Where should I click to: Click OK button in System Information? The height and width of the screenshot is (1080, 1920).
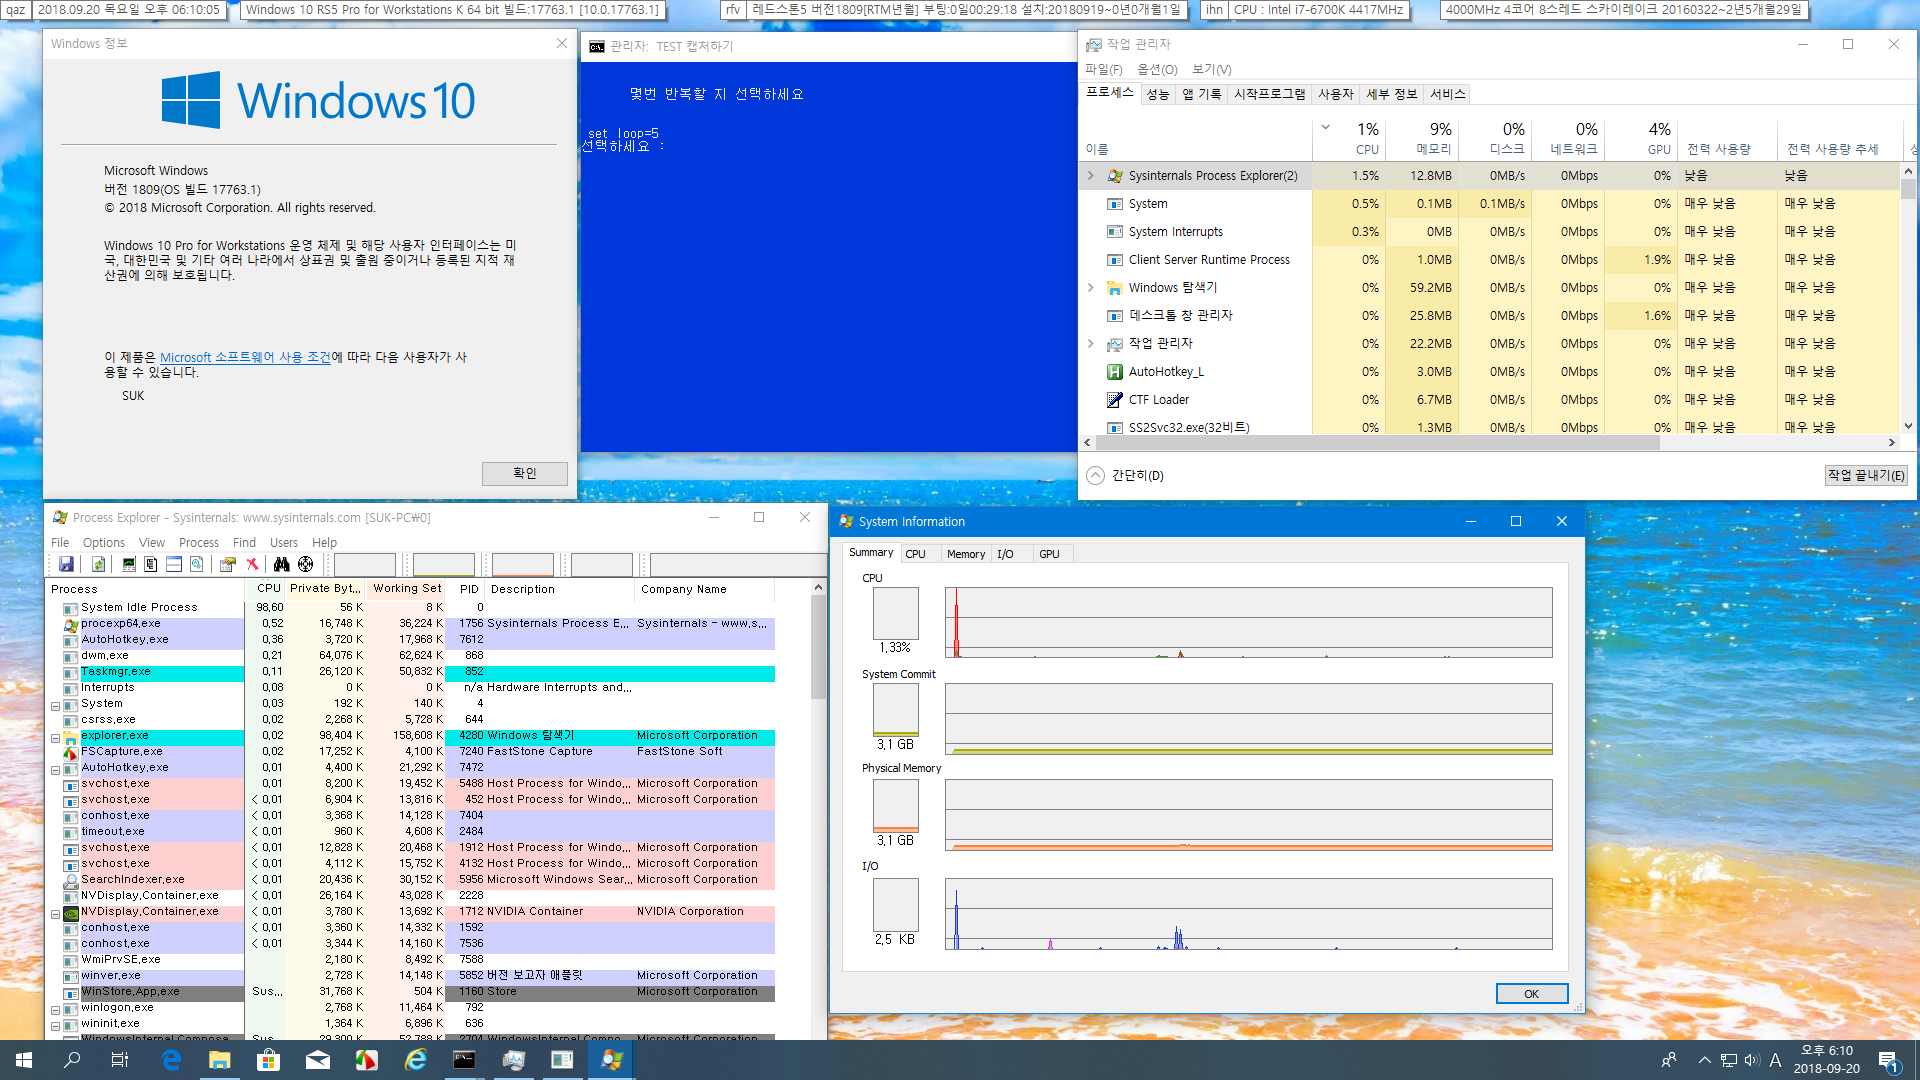click(1531, 994)
